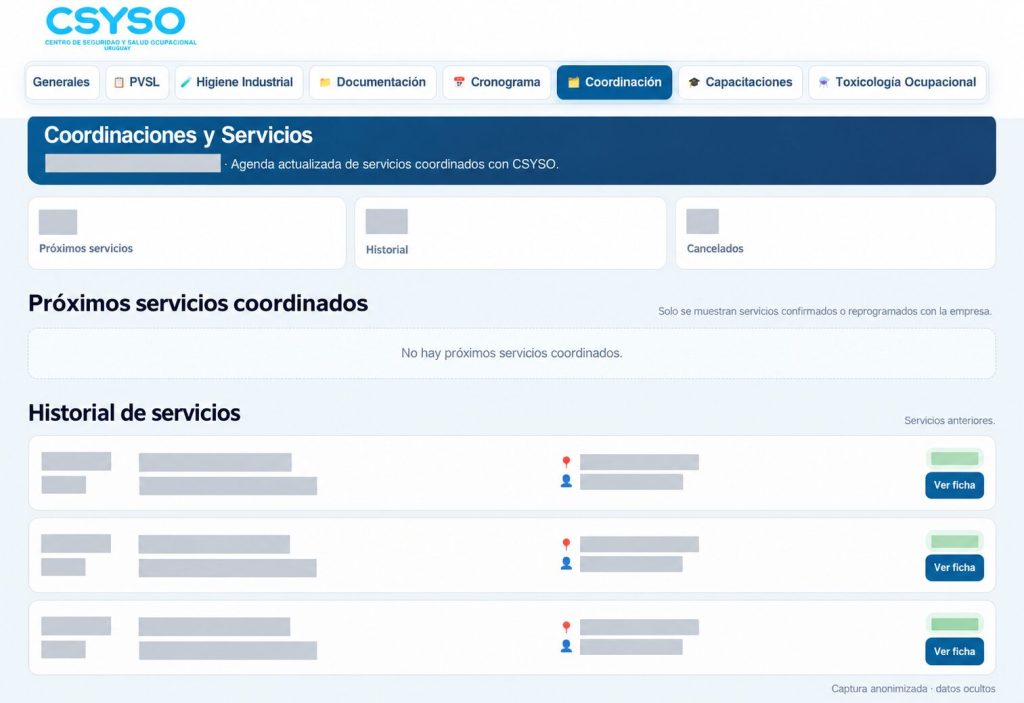
Task: Click person icon in first history row
Action: click(x=566, y=482)
